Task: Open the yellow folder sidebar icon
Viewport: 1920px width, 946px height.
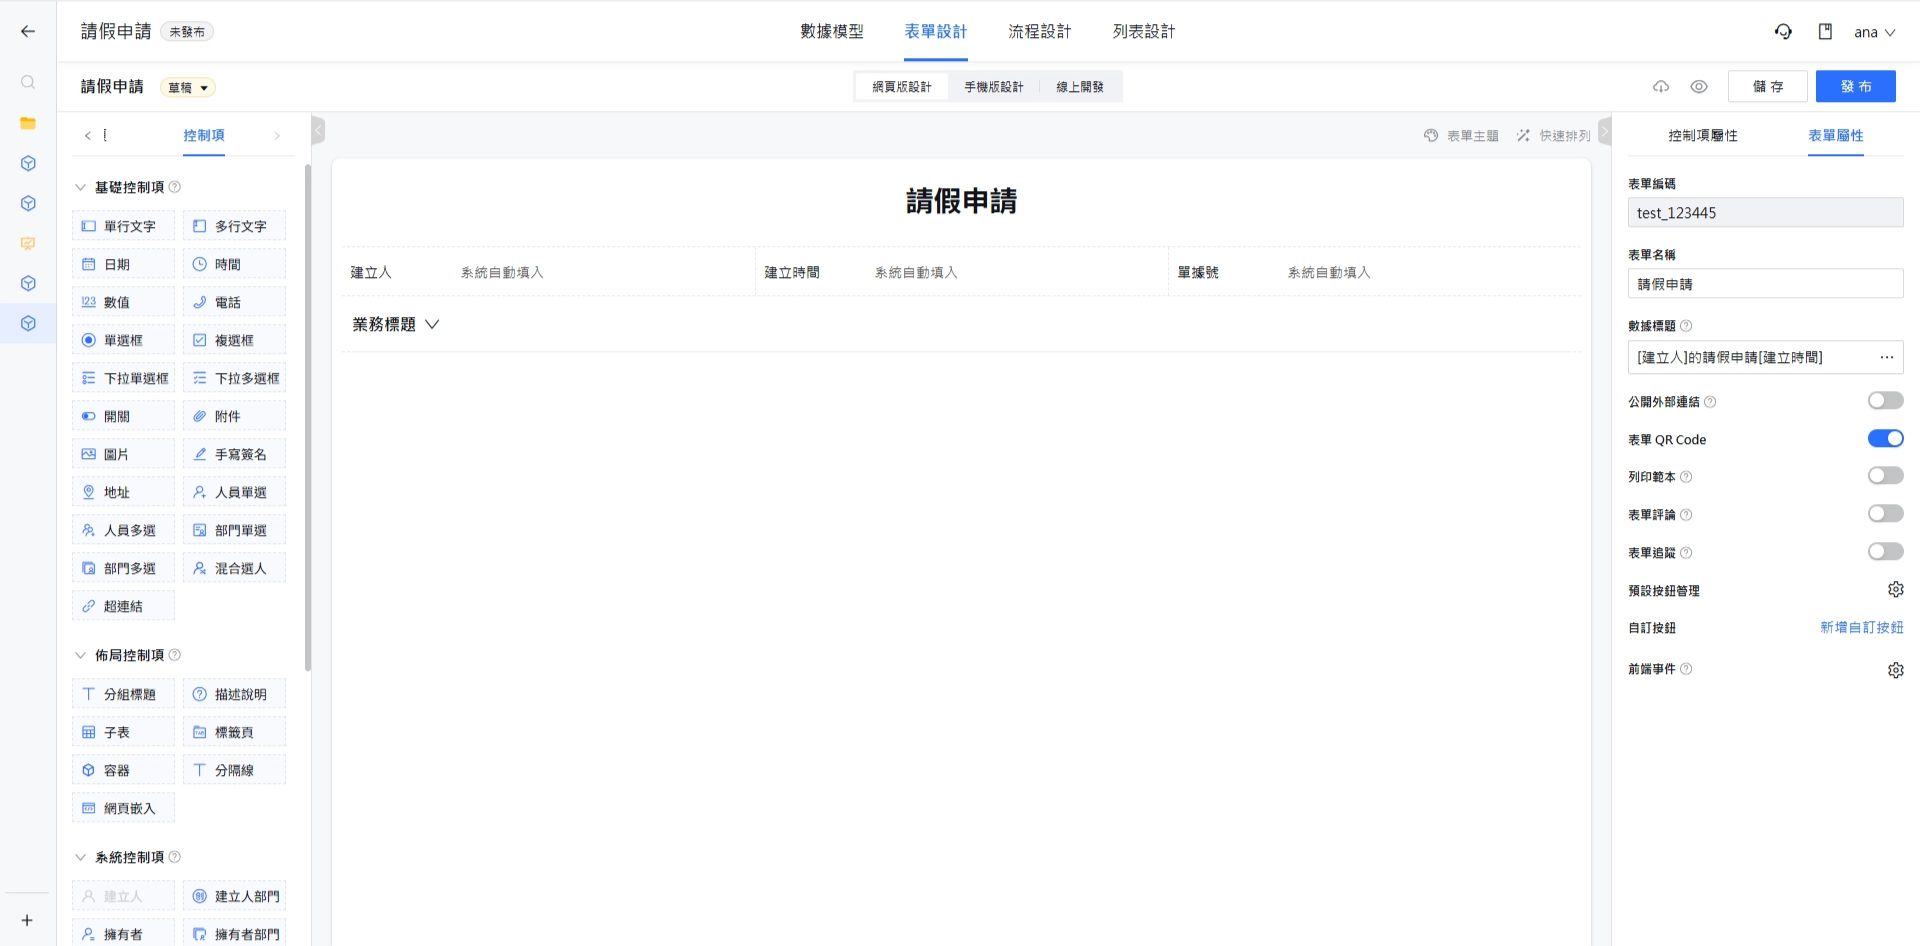Action: 28,123
